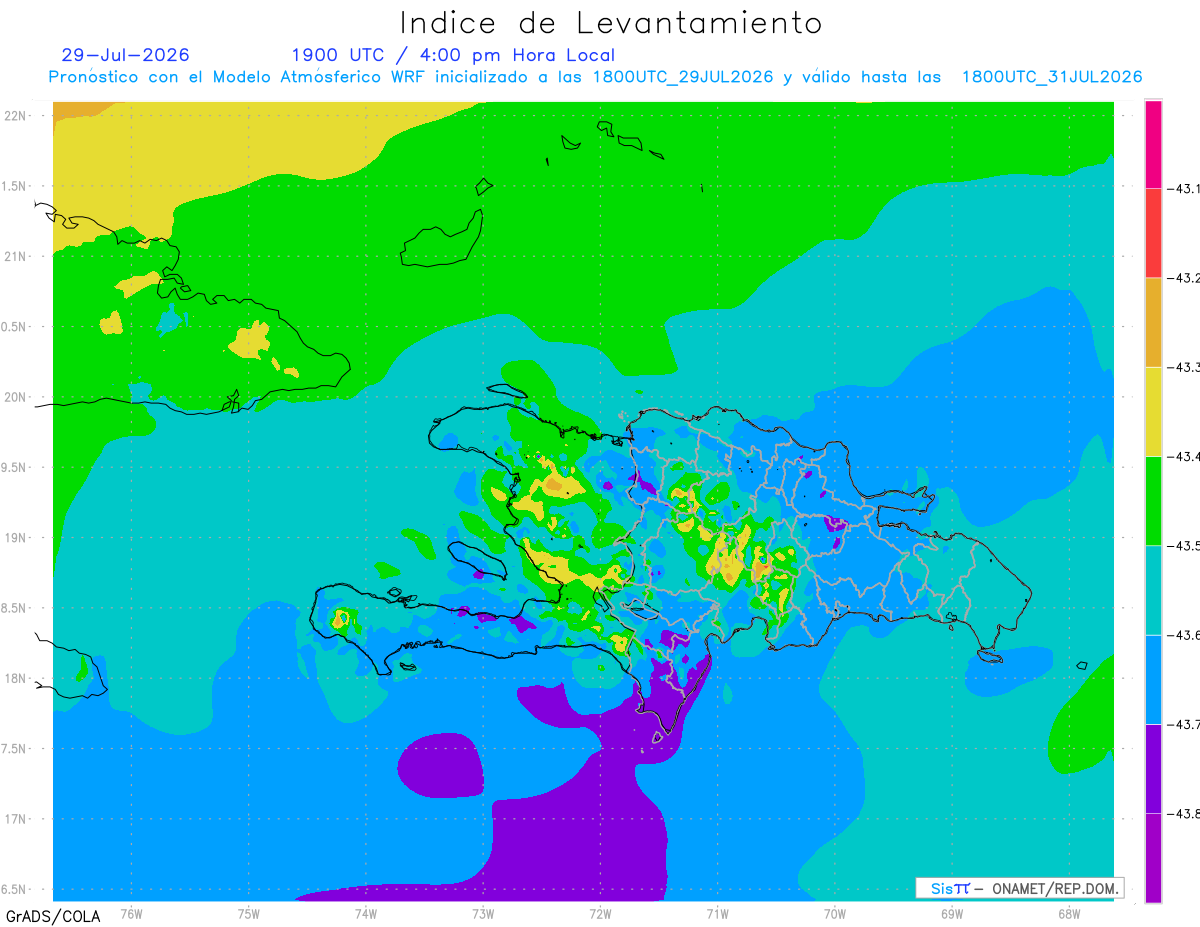Click the latitude label "19N"
Image resolution: width=1200 pixels, height=927 pixels.
pyautogui.click(x=16, y=538)
